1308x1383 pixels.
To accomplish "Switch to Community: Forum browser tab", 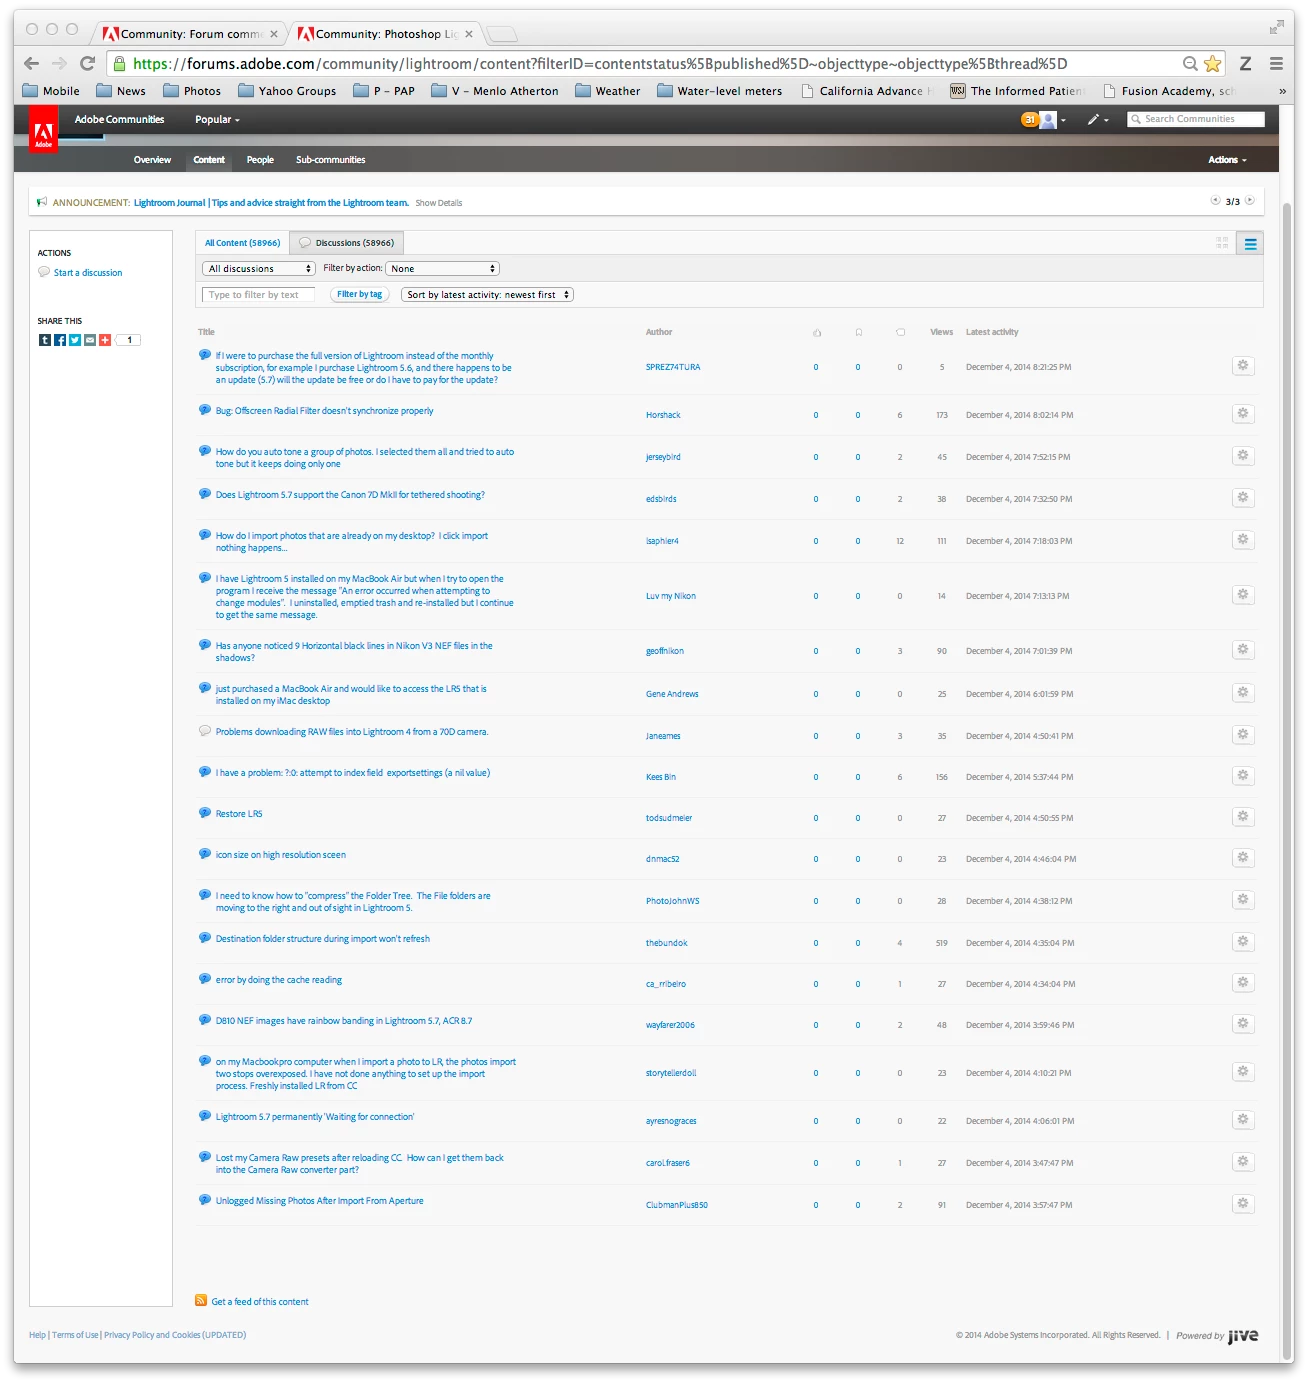I will click(190, 34).
